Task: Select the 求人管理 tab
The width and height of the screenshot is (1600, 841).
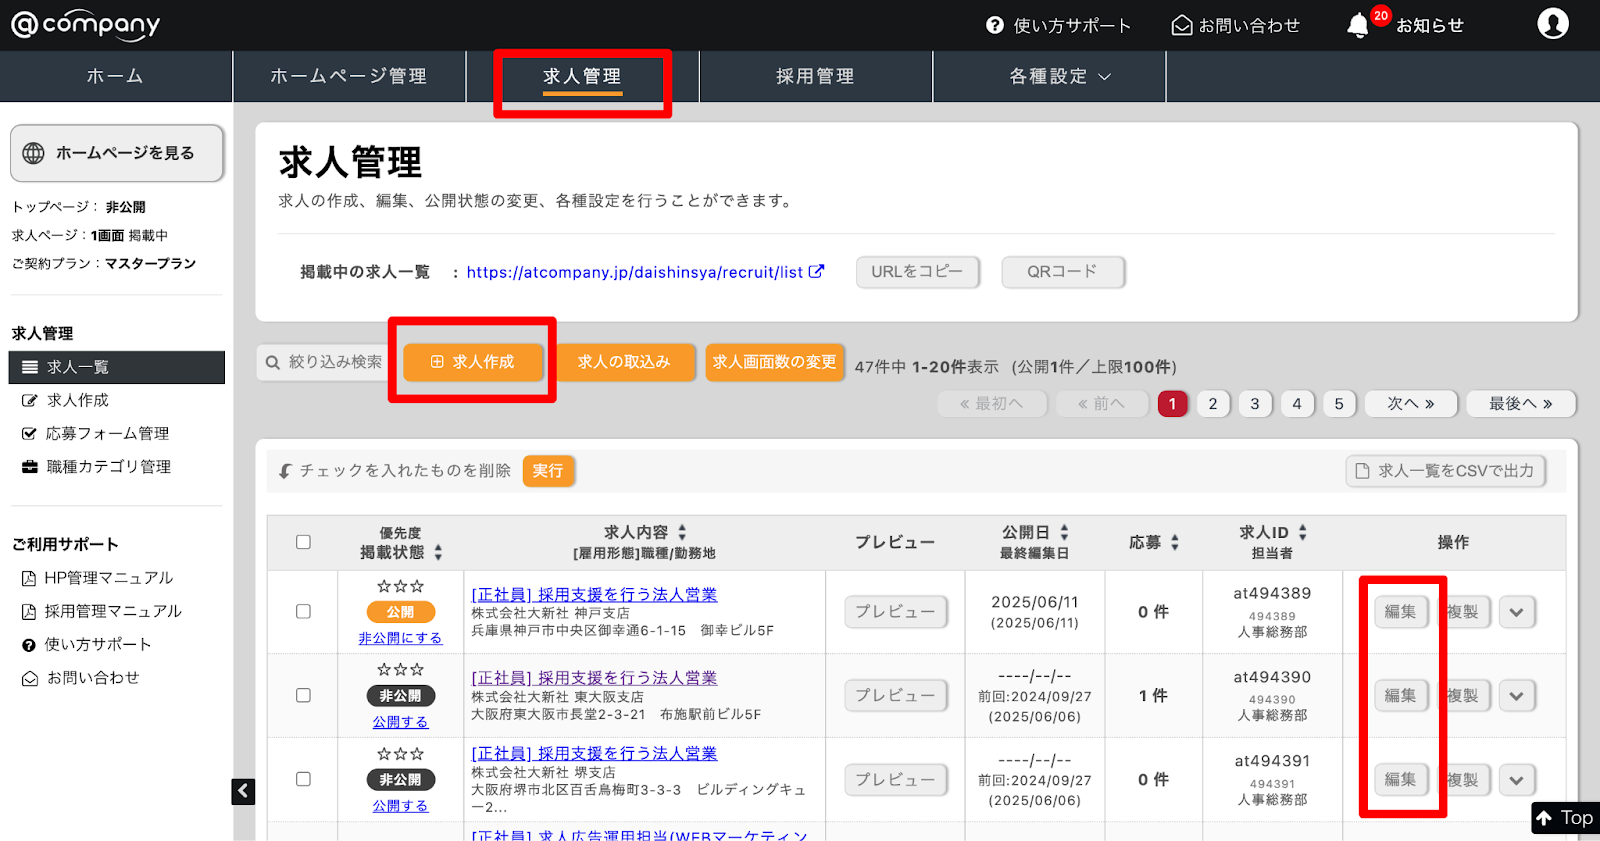Action: [582, 76]
